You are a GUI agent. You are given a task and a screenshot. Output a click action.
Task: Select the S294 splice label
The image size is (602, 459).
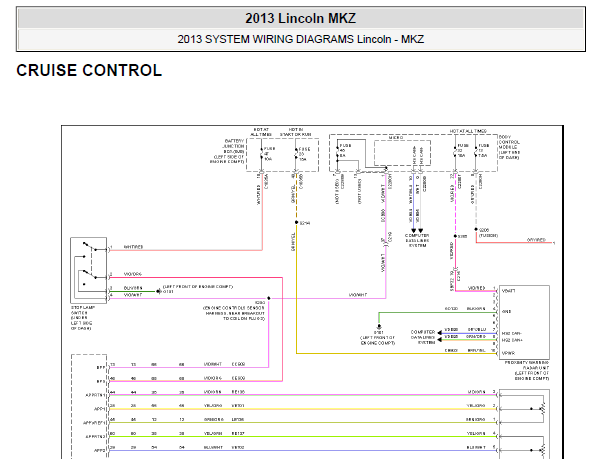pyautogui.click(x=305, y=223)
